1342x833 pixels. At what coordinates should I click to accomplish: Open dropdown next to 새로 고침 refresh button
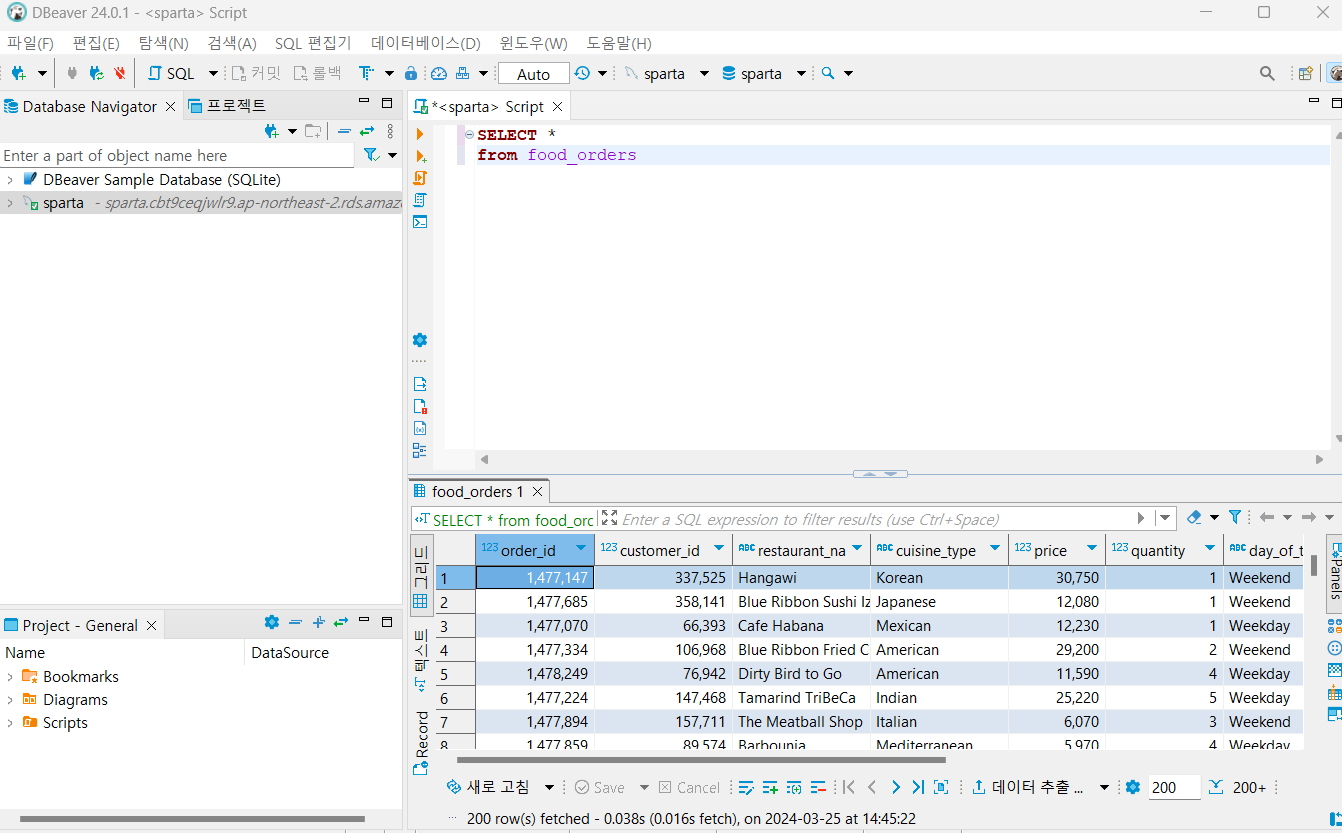coord(549,788)
